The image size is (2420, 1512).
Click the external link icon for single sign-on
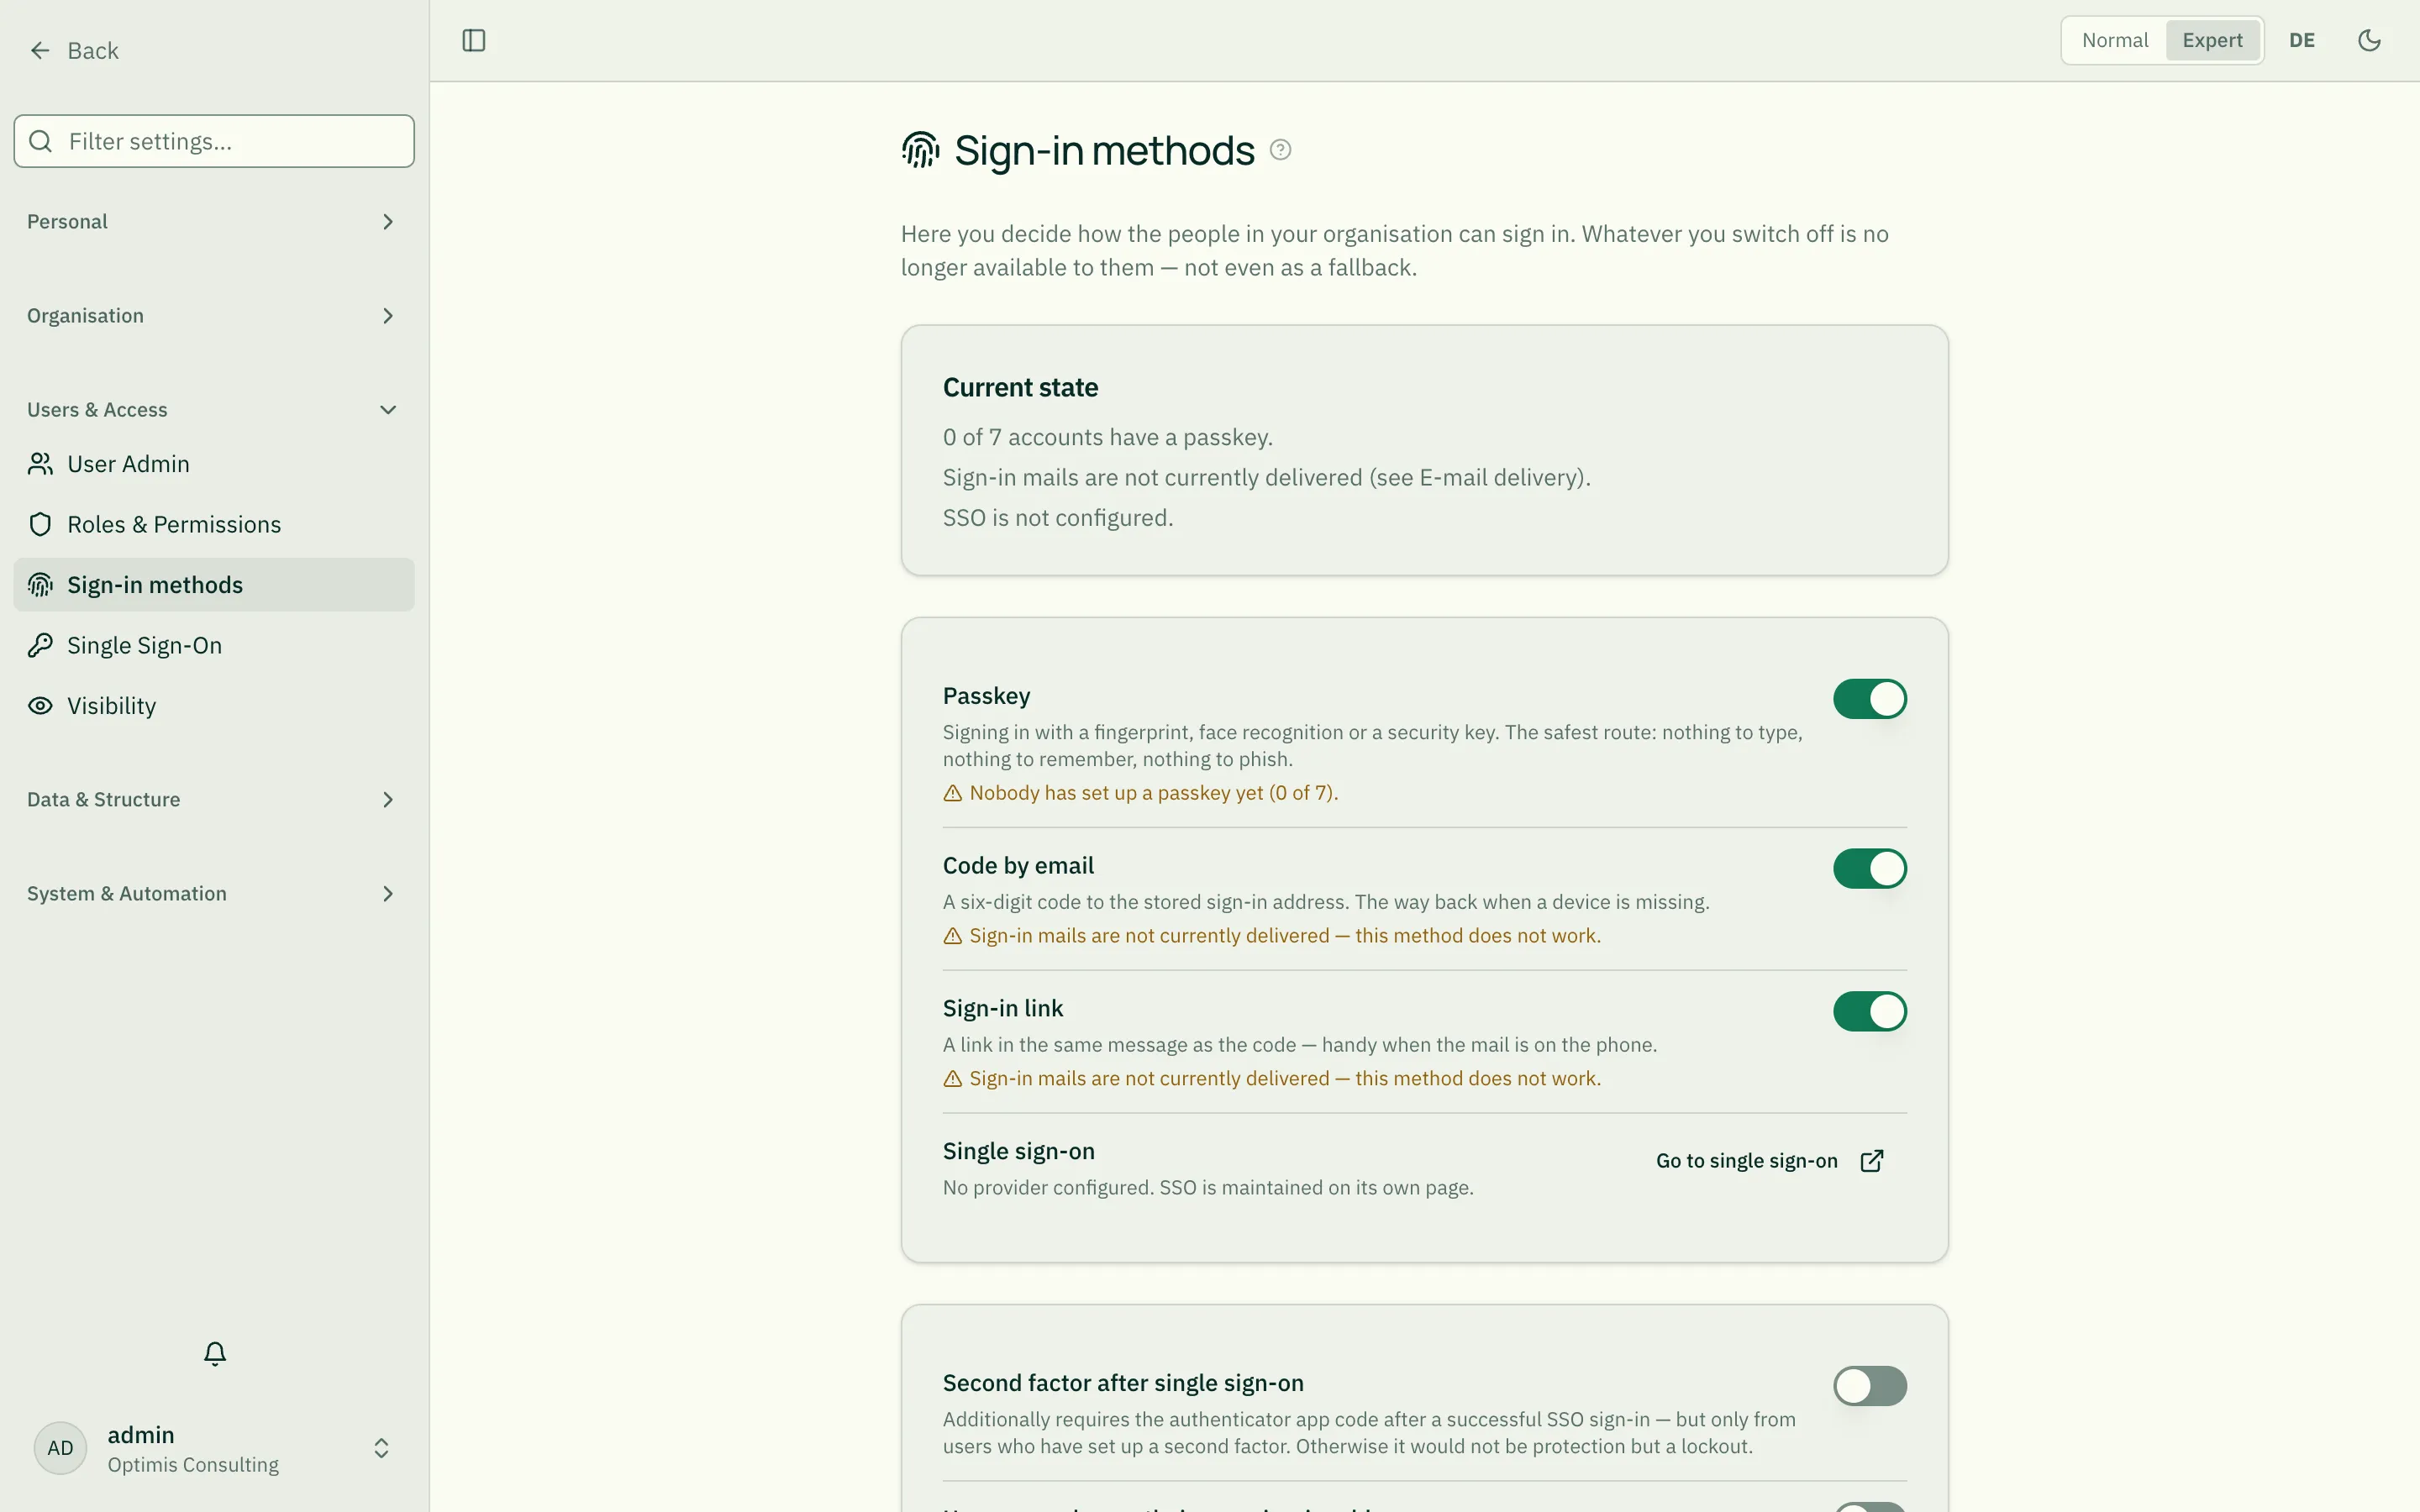tap(1872, 1160)
